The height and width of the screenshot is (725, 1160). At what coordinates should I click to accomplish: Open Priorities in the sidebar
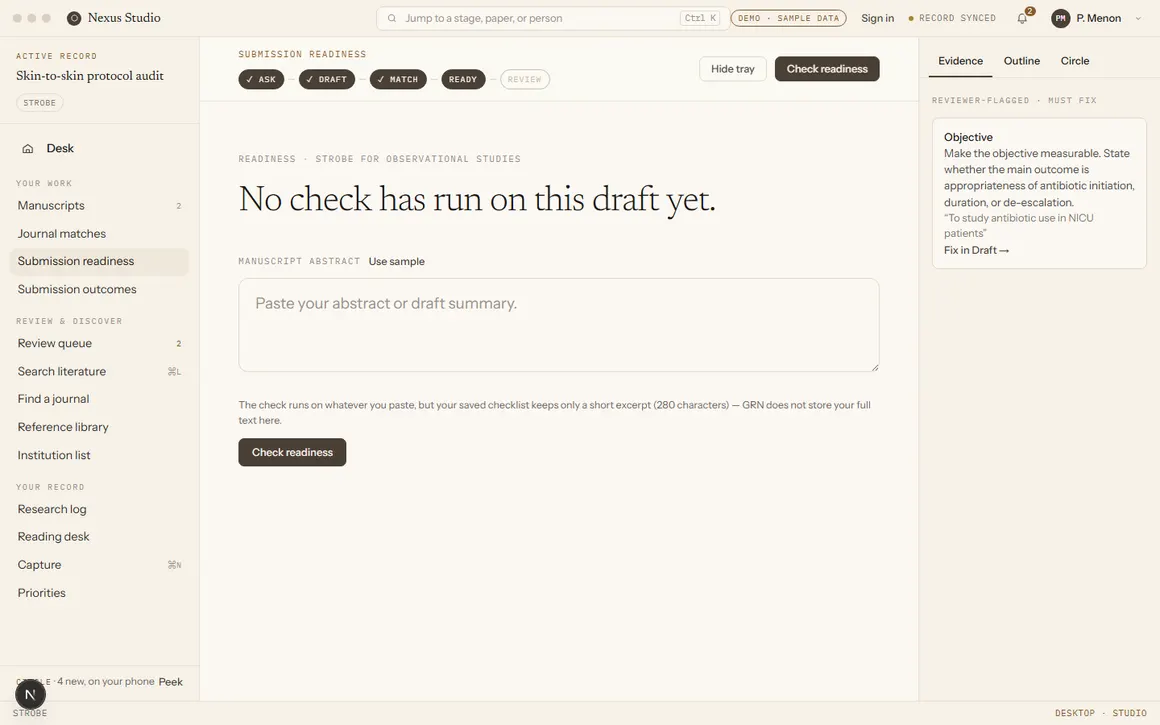coord(99,593)
